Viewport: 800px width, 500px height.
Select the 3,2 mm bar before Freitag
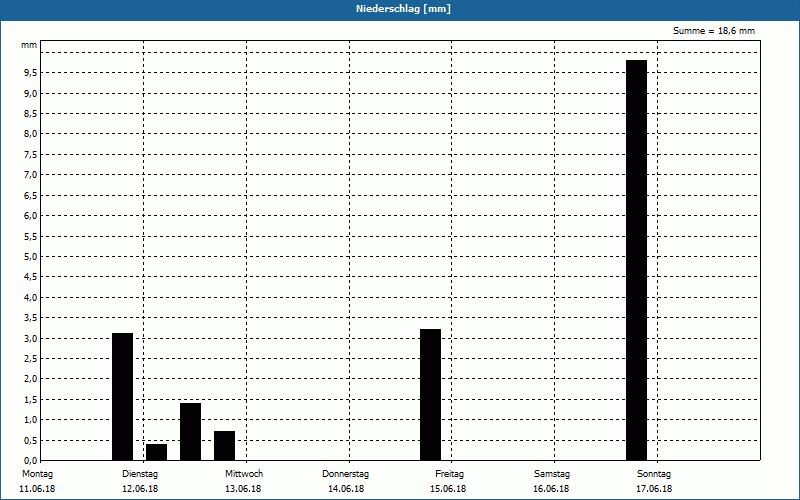click(431, 395)
